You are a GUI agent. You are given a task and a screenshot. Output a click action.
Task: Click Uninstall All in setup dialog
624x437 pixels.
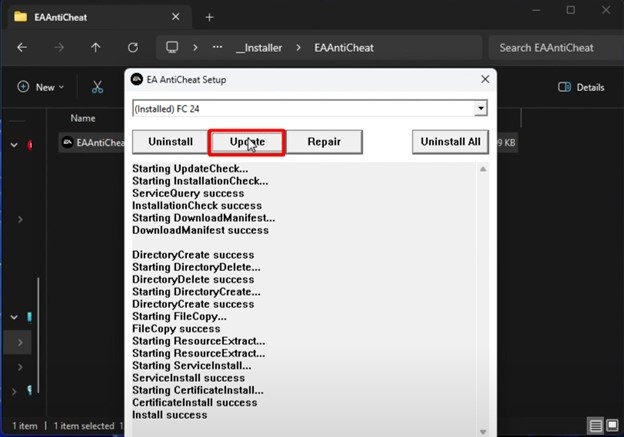point(450,142)
